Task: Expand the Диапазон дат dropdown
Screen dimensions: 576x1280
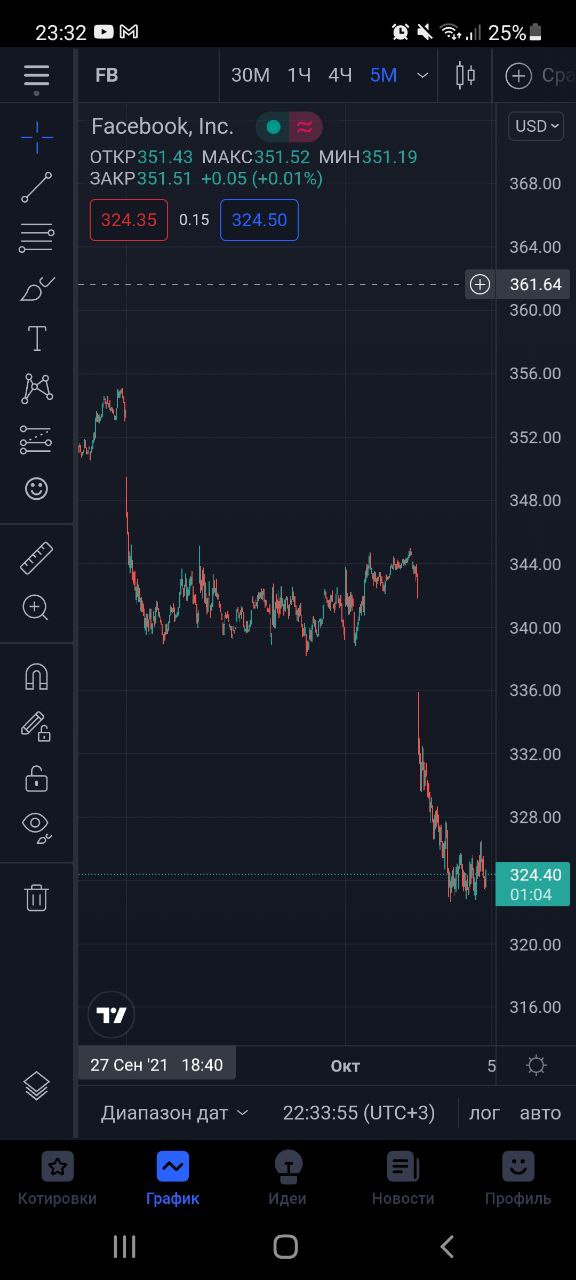Action: pos(174,1113)
